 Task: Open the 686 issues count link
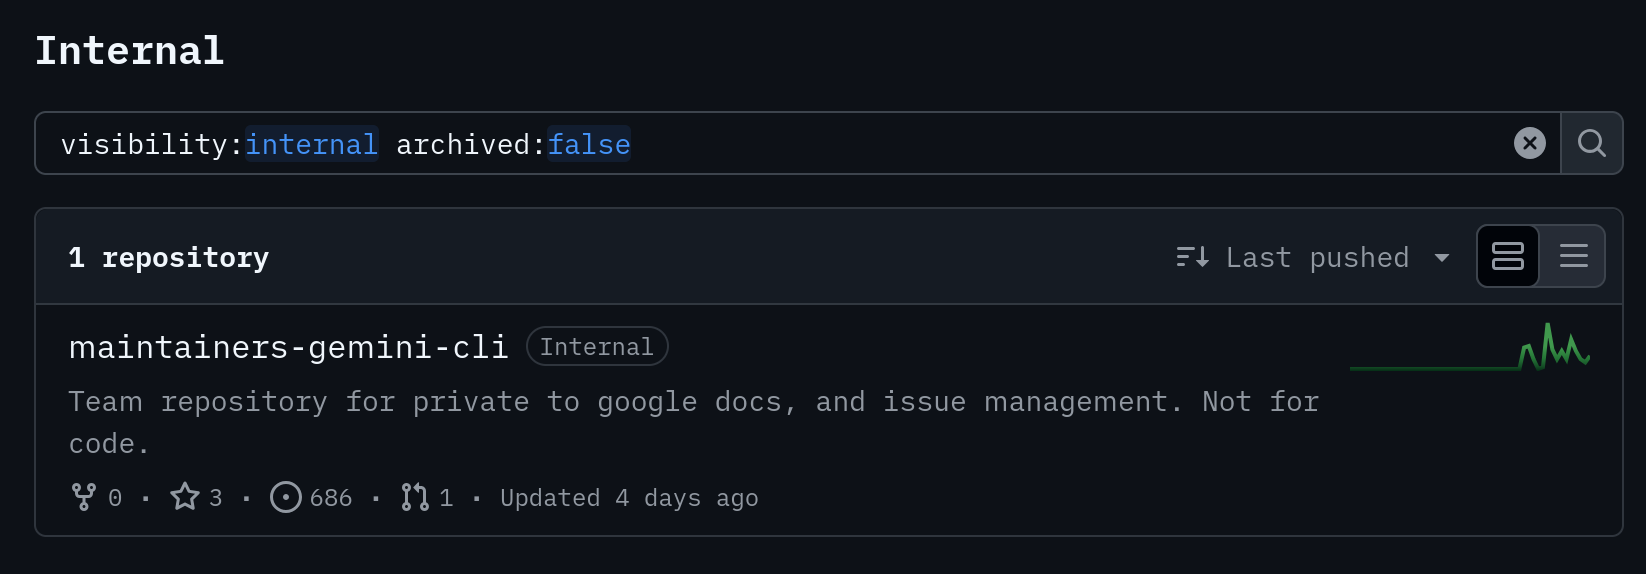(331, 498)
